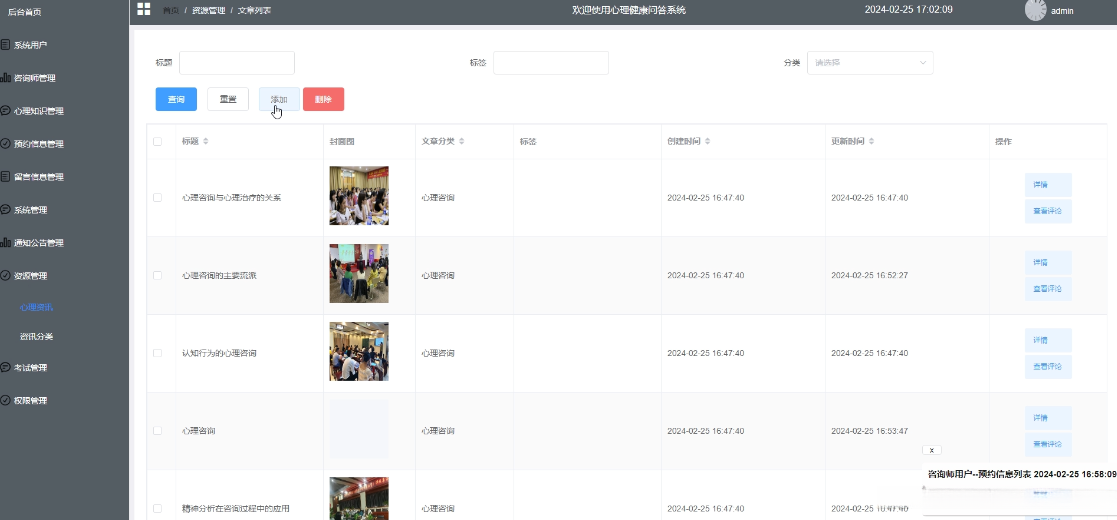Image resolution: width=1117 pixels, height=520 pixels.
Task: Click the admin avatar image
Action: (x=1035, y=10)
